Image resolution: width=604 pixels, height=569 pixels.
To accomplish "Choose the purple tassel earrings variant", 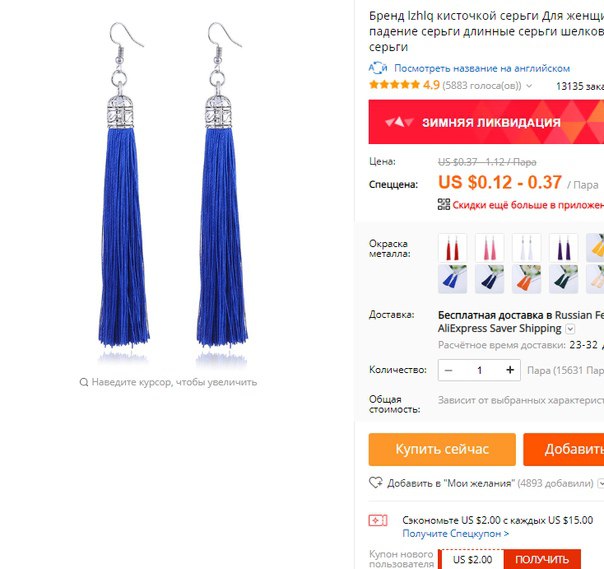I will coord(563,248).
